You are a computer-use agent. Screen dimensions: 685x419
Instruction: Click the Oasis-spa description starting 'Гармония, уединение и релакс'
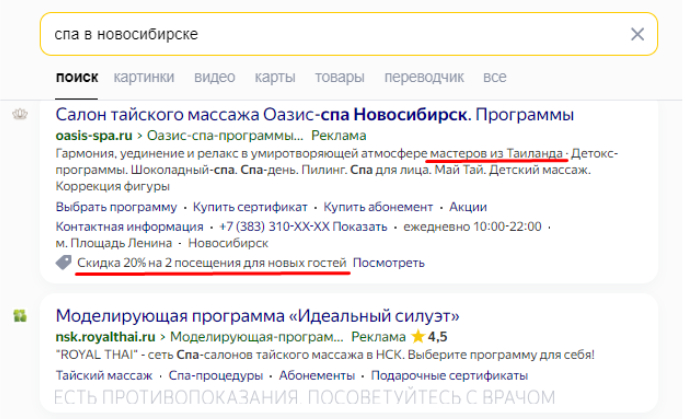tap(337, 170)
